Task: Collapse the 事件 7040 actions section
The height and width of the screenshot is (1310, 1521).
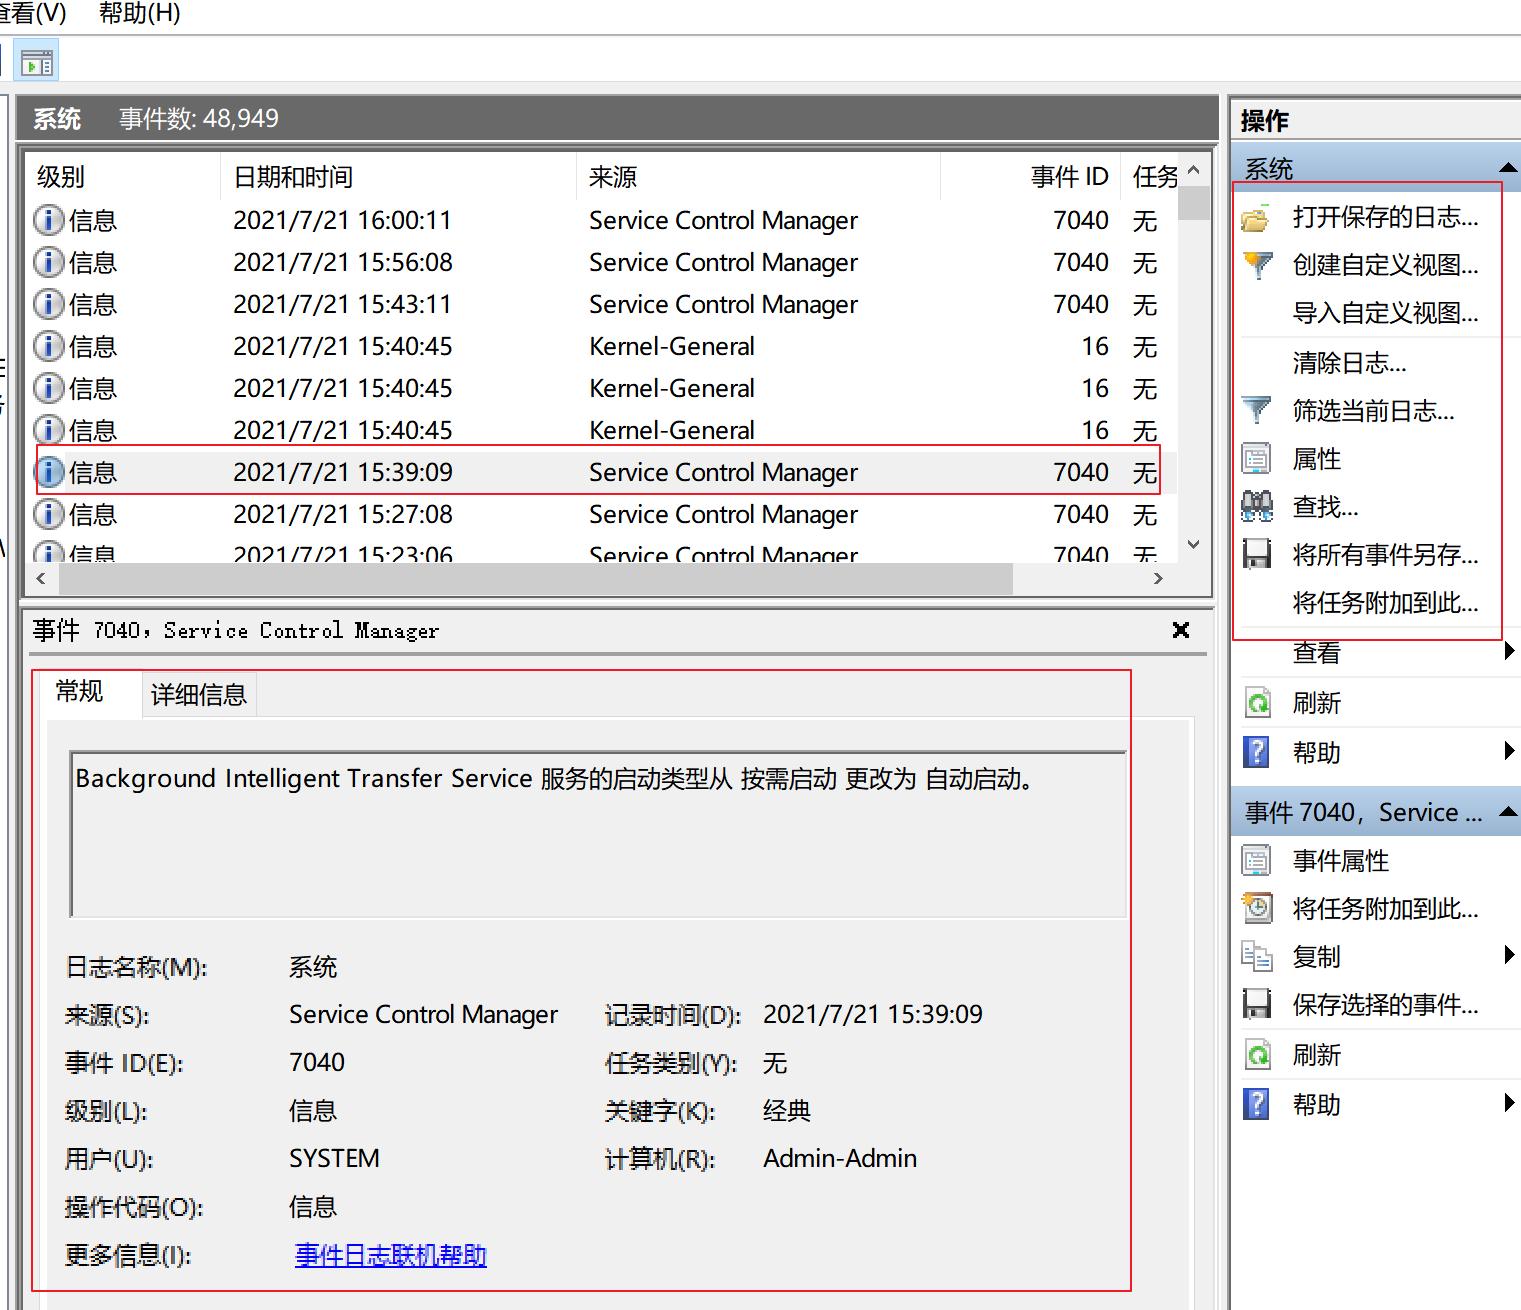Action: click(x=1508, y=812)
